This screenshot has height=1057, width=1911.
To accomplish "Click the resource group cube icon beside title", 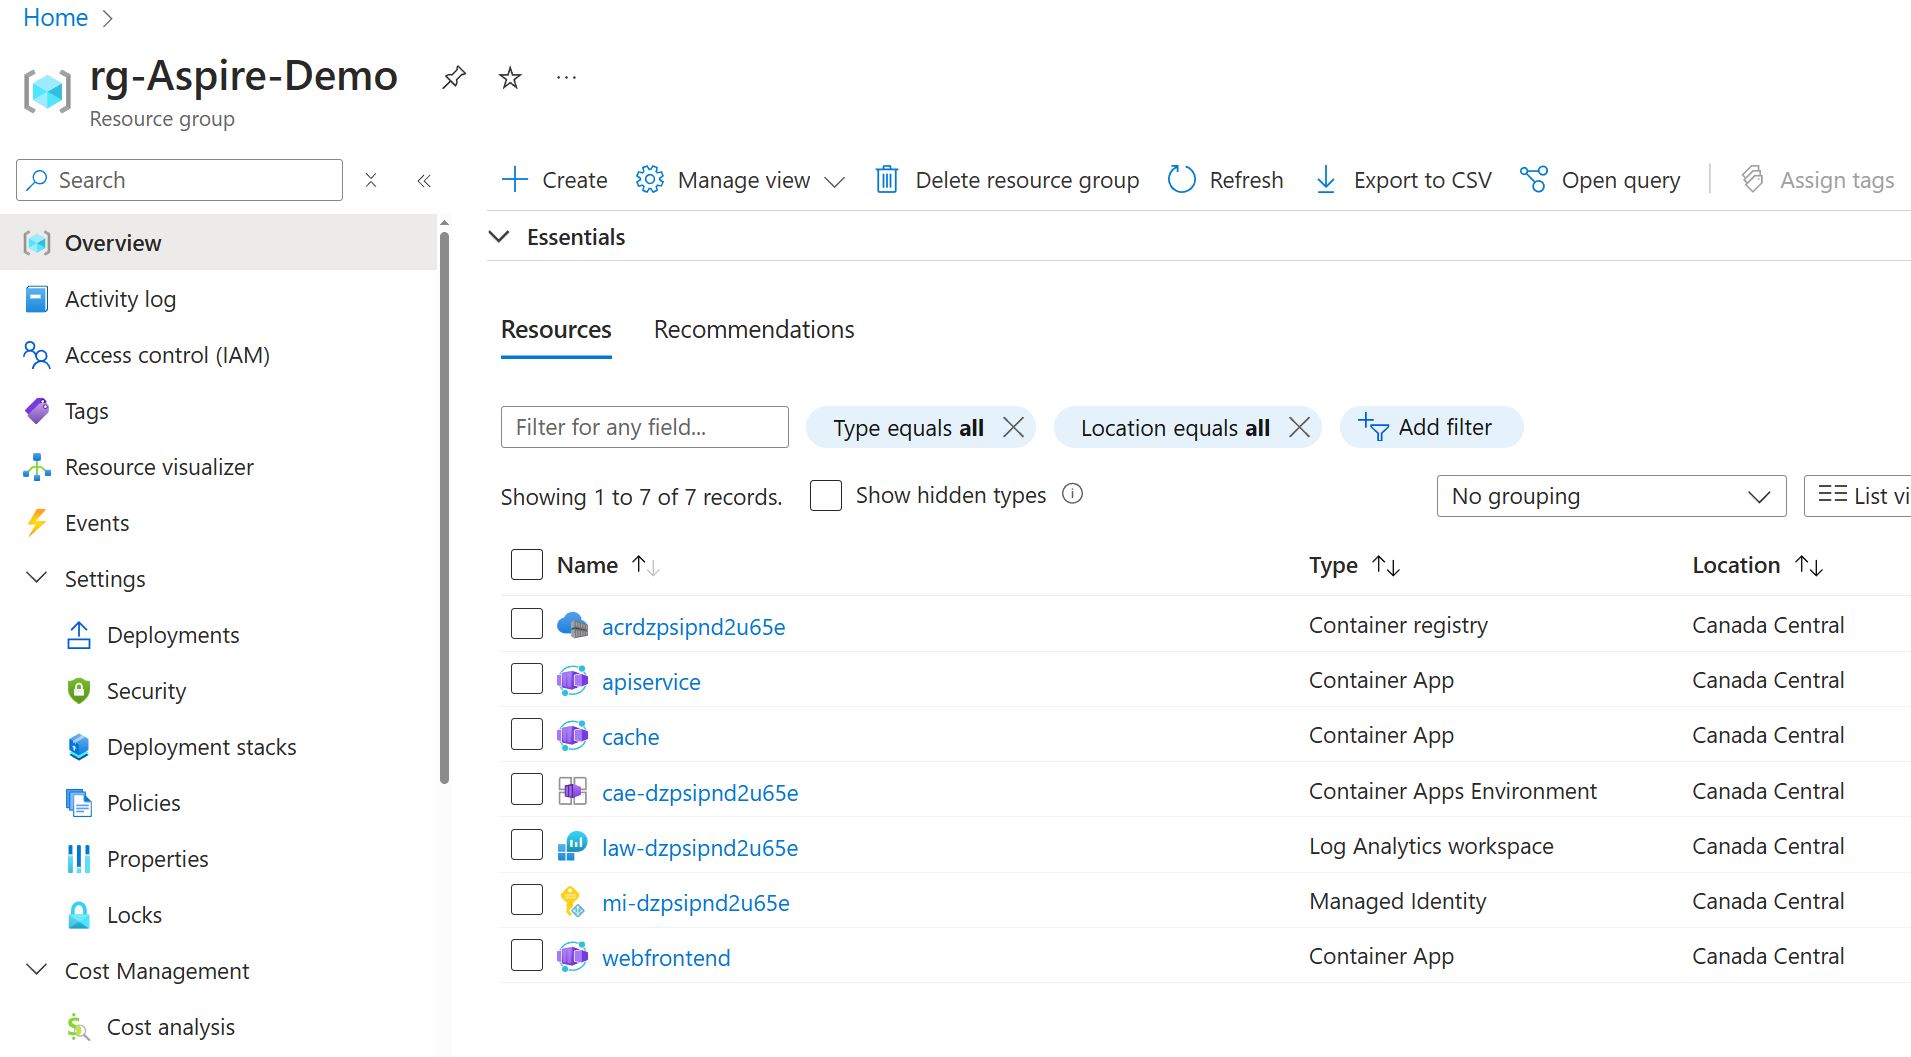I will click(x=47, y=91).
